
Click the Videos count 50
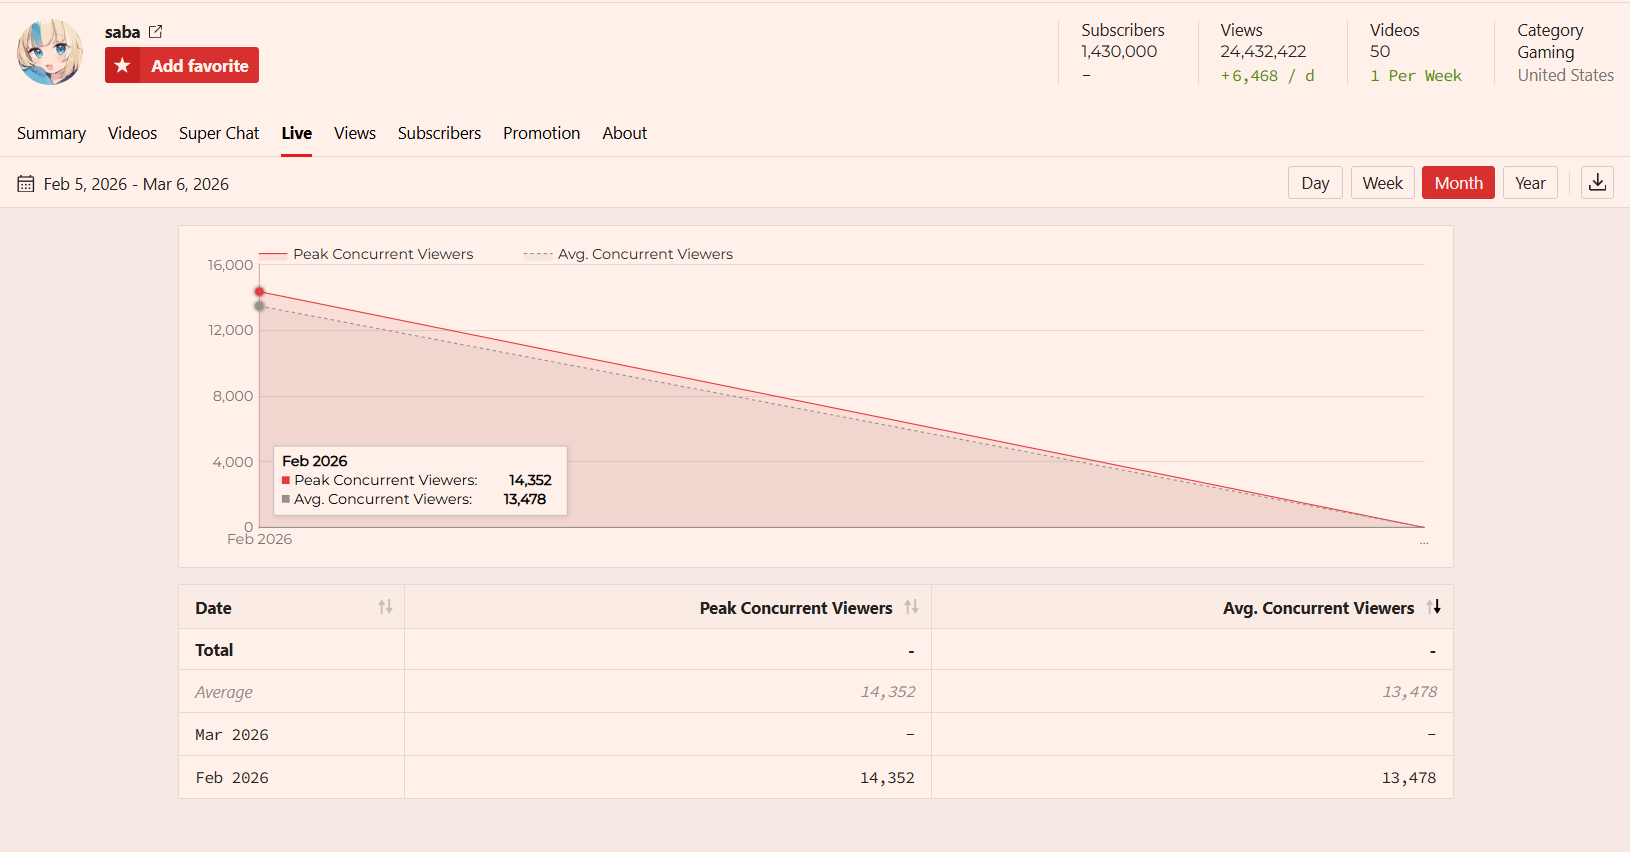coord(1380,52)
